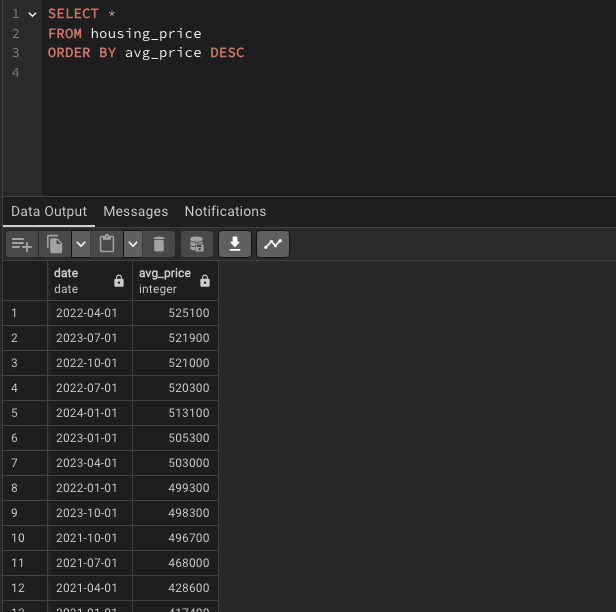This screenshot has height=612, width=616.
Task: Click the DESC keyword on line 3
Action: point(227,53)
